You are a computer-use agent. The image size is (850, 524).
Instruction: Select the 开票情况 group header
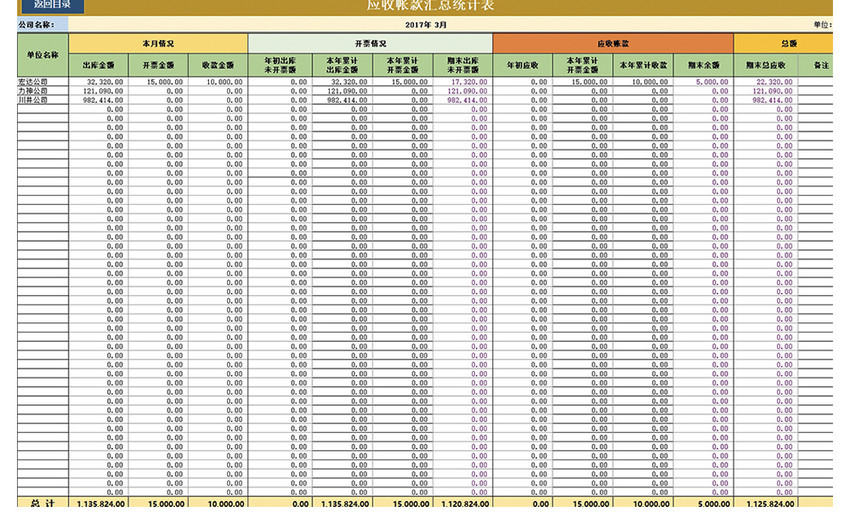coord(370,43)
